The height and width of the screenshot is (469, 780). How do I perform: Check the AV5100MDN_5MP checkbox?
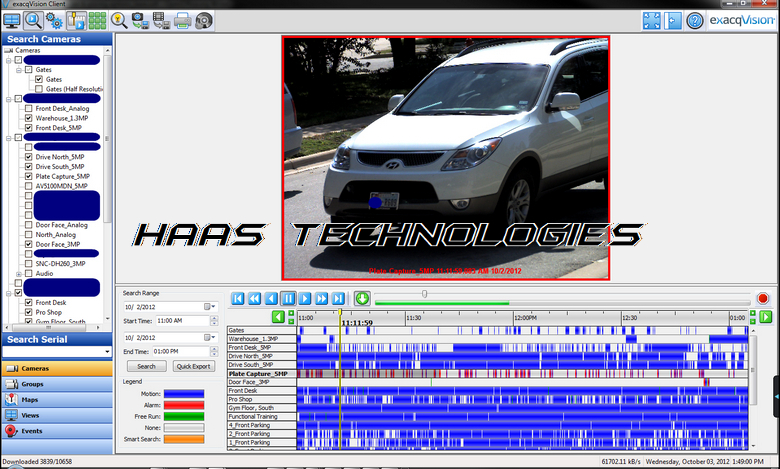coord(29,186)
